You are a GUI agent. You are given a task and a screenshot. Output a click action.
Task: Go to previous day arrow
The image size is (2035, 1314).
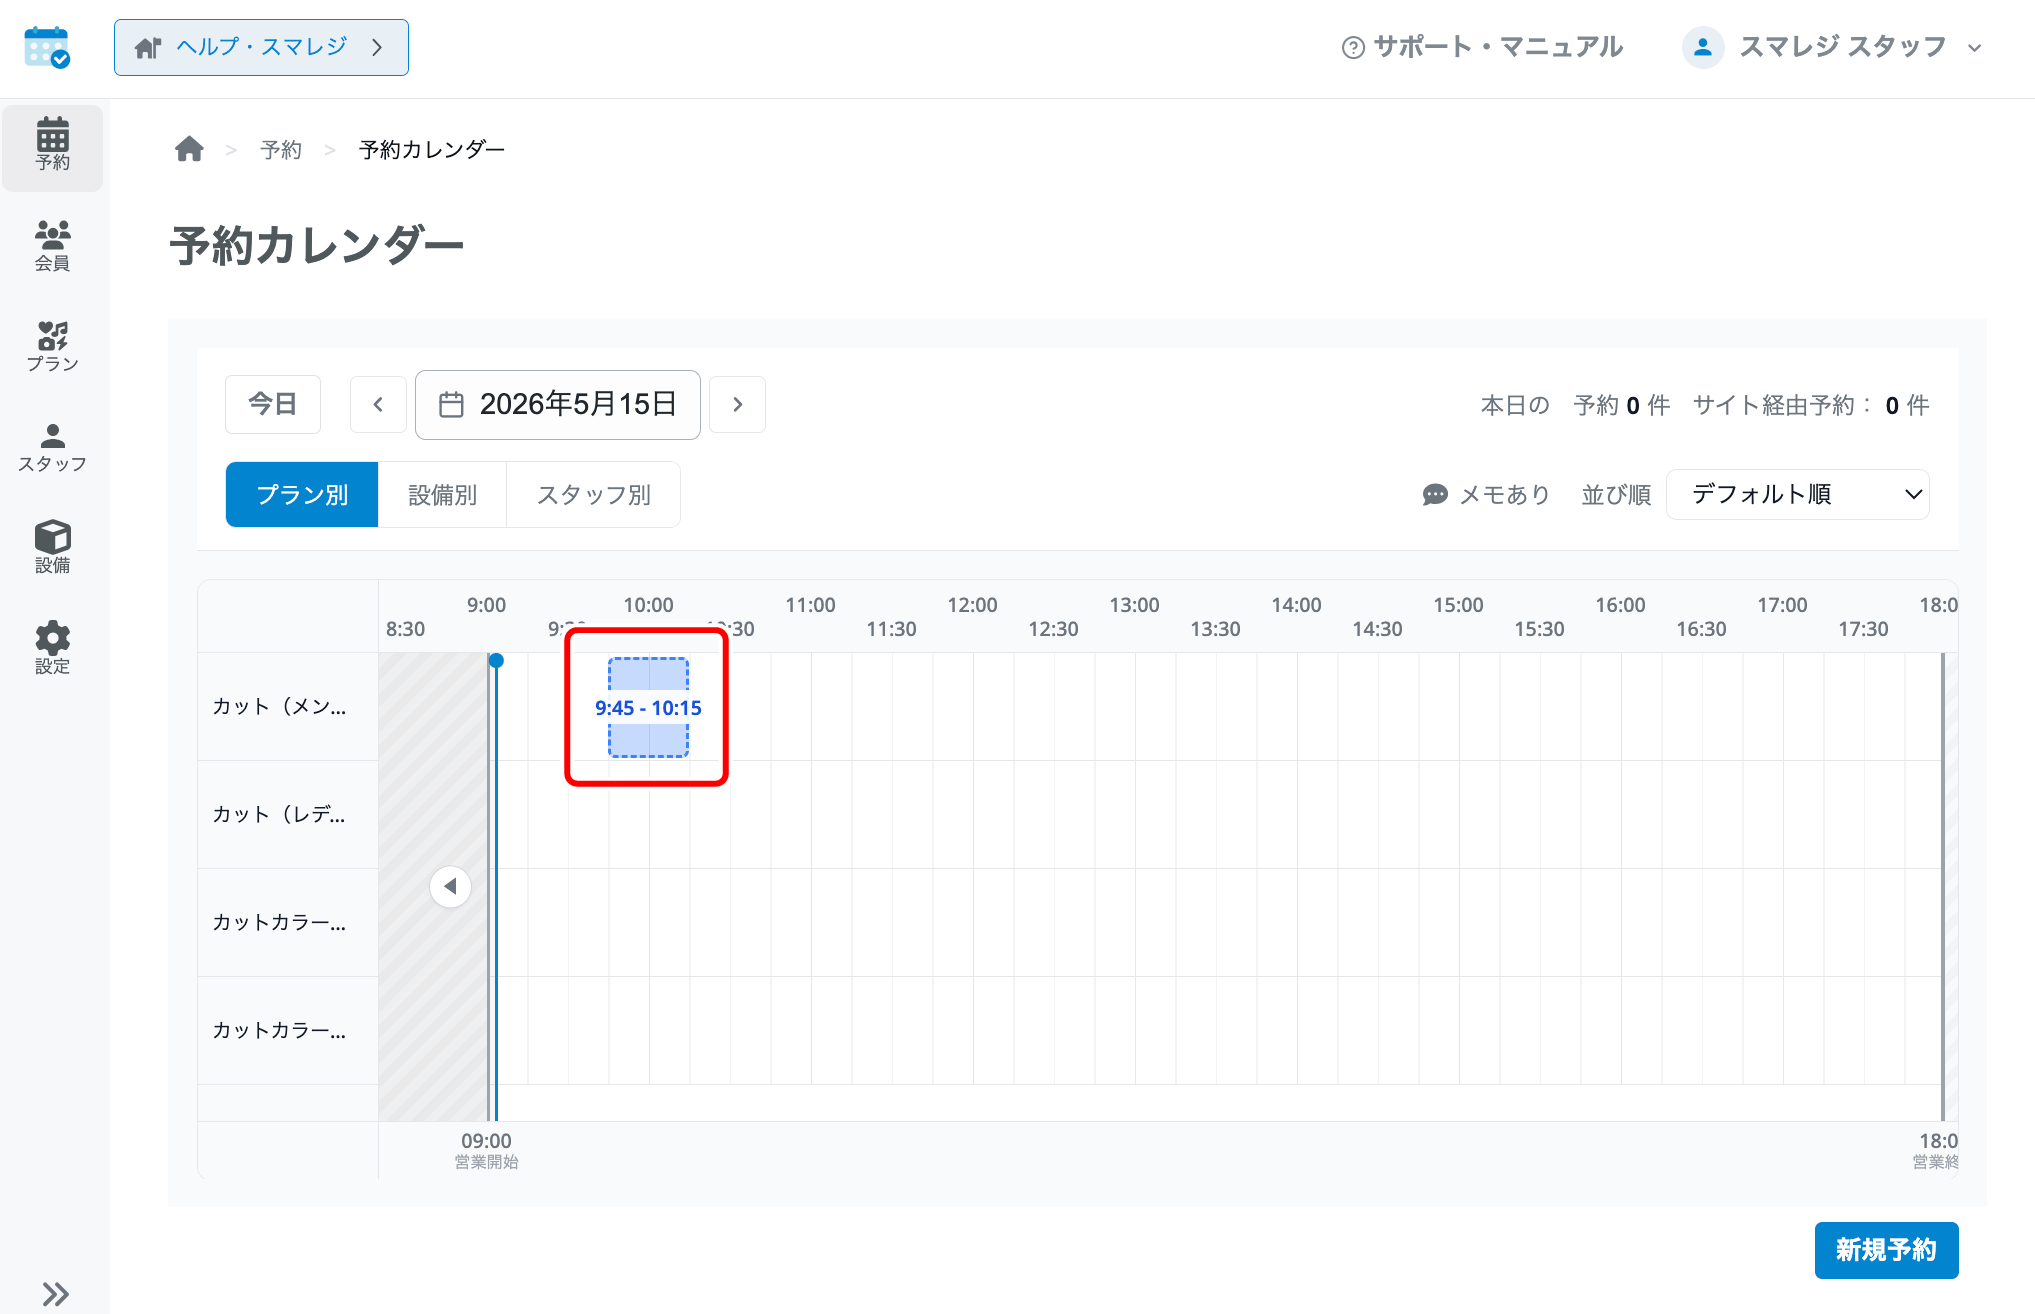[378, 404]
